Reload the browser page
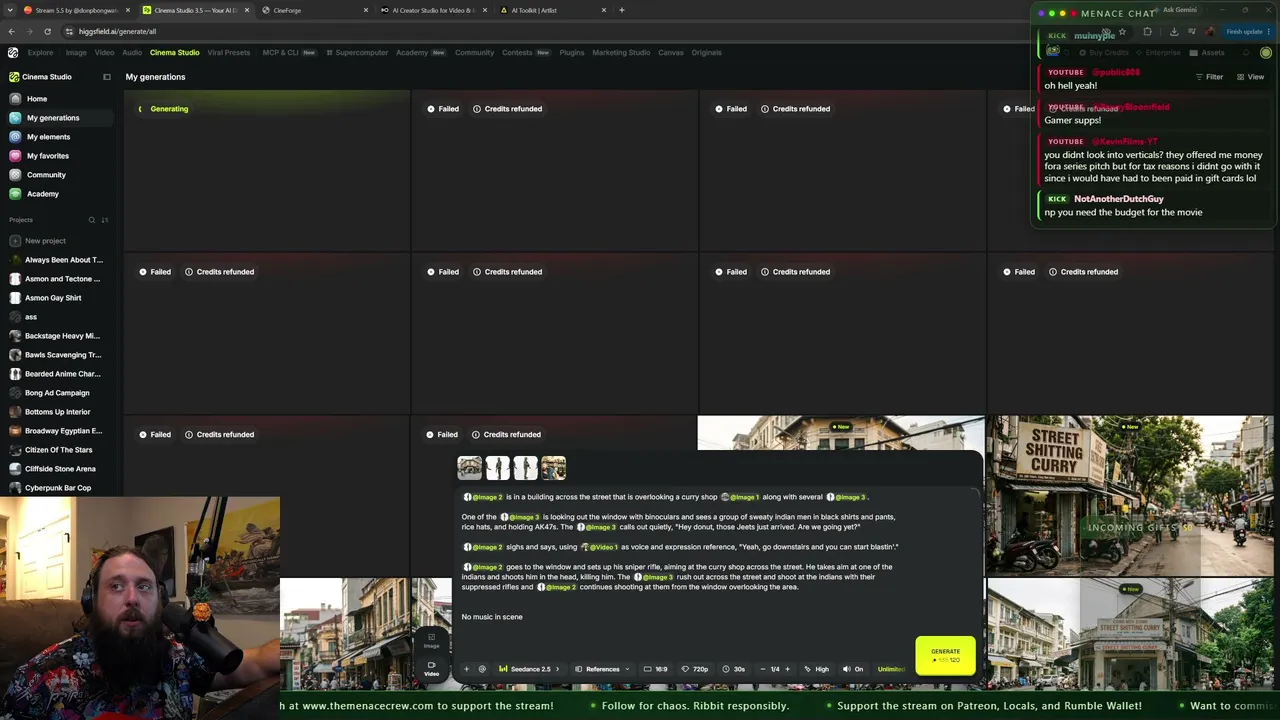 pos(47,31)
